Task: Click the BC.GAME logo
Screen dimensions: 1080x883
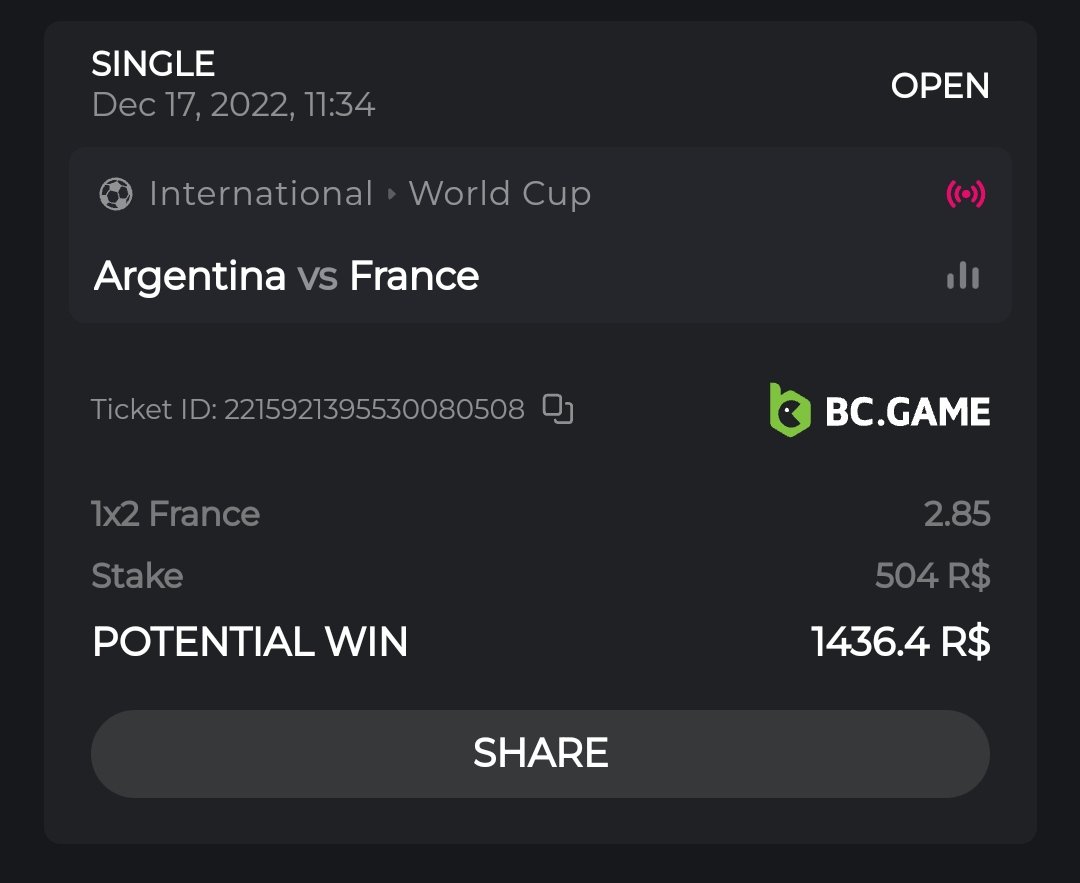Action: (x=879, y=410)
